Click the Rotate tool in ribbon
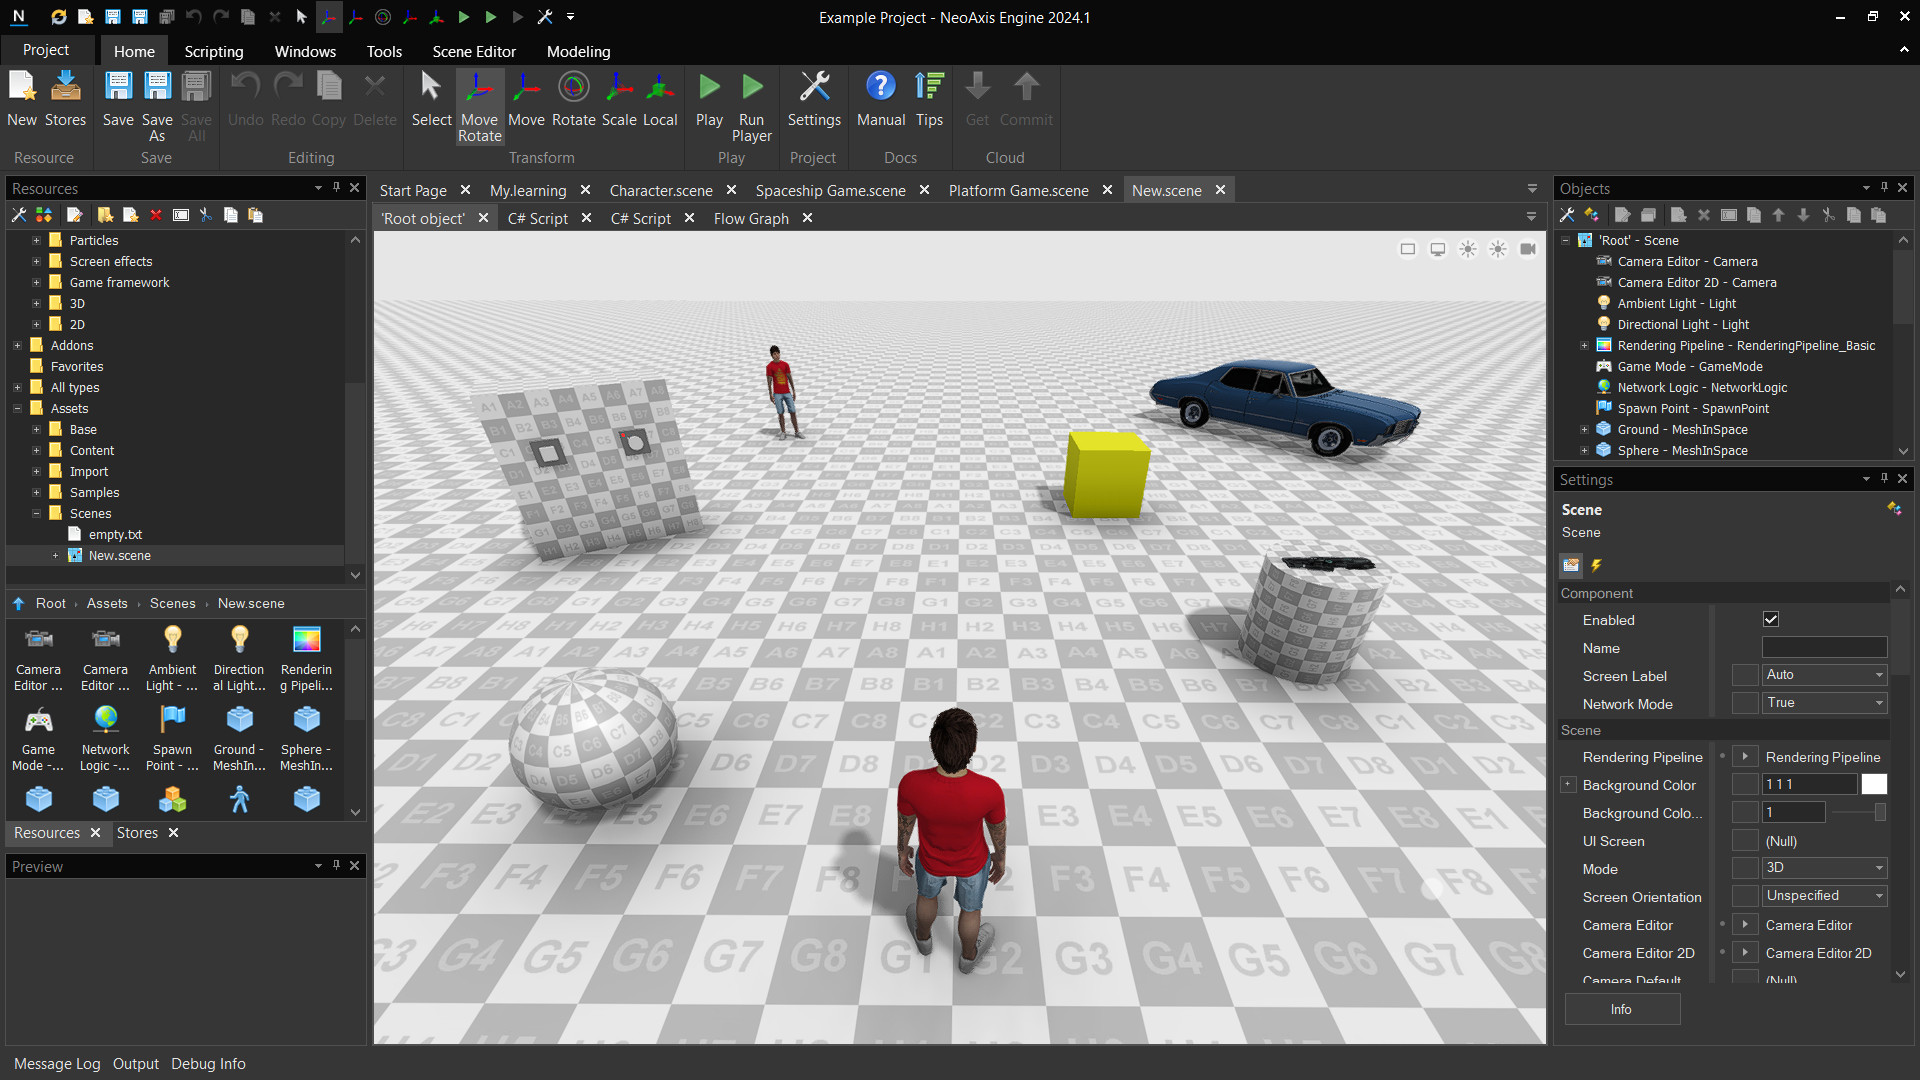This screenshot has width=1920, height=1080. pyautogui.click(x=573, y=99)
